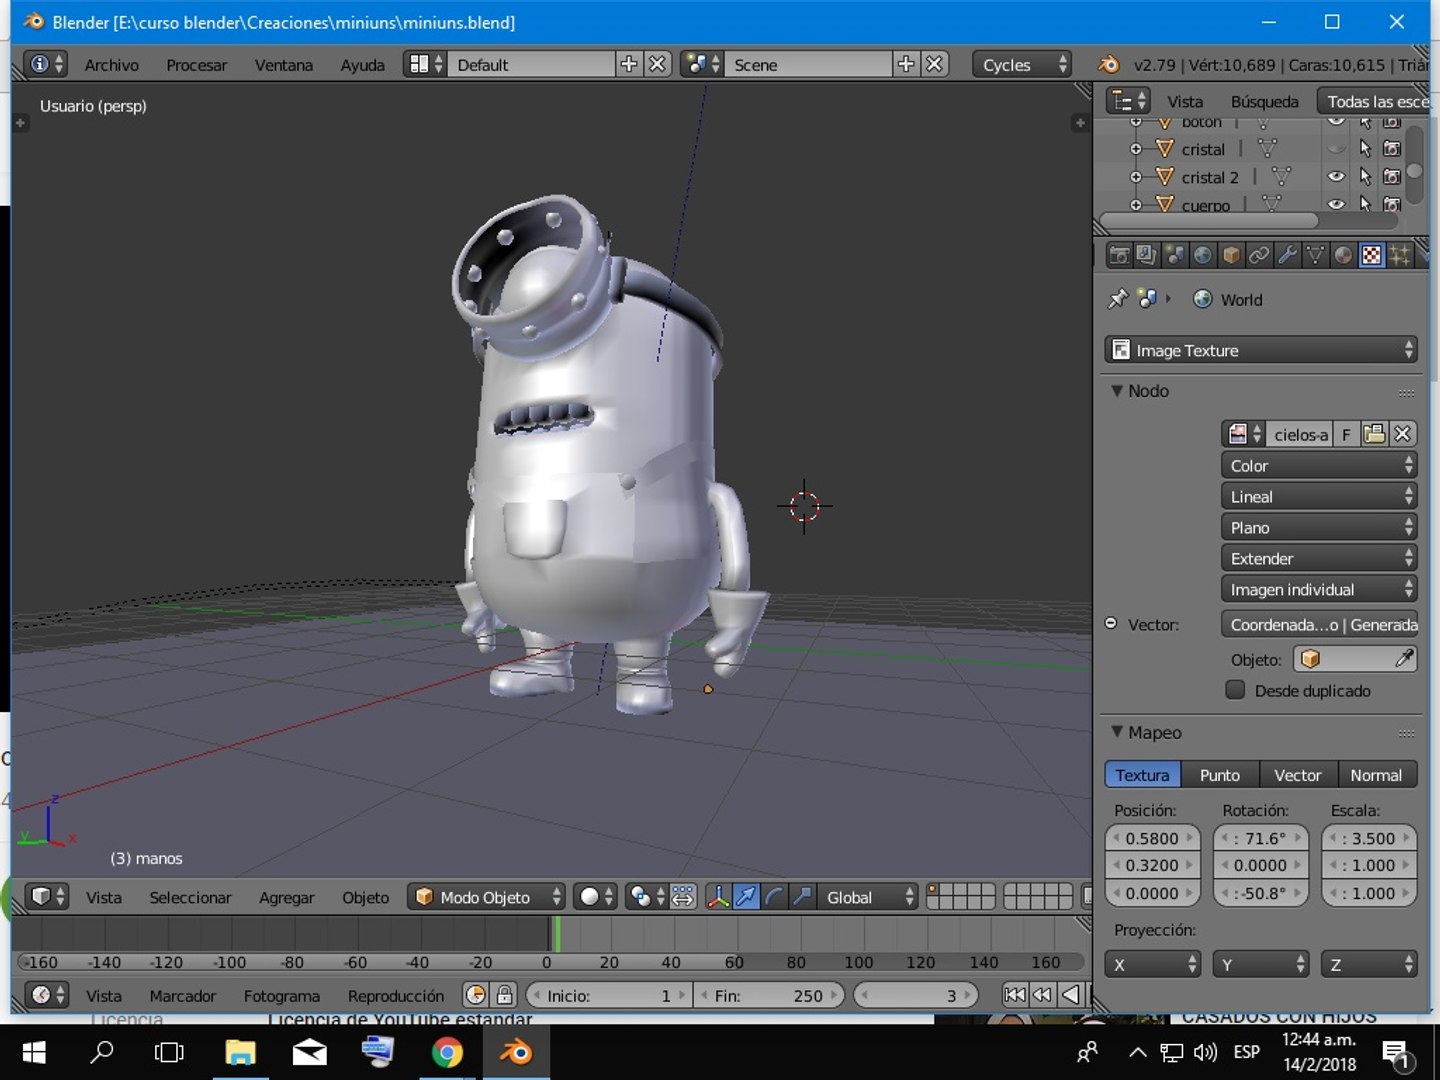Open the Ayuda menu
The height and width of the screenshot is (1080, 1440).
(362, 64)
